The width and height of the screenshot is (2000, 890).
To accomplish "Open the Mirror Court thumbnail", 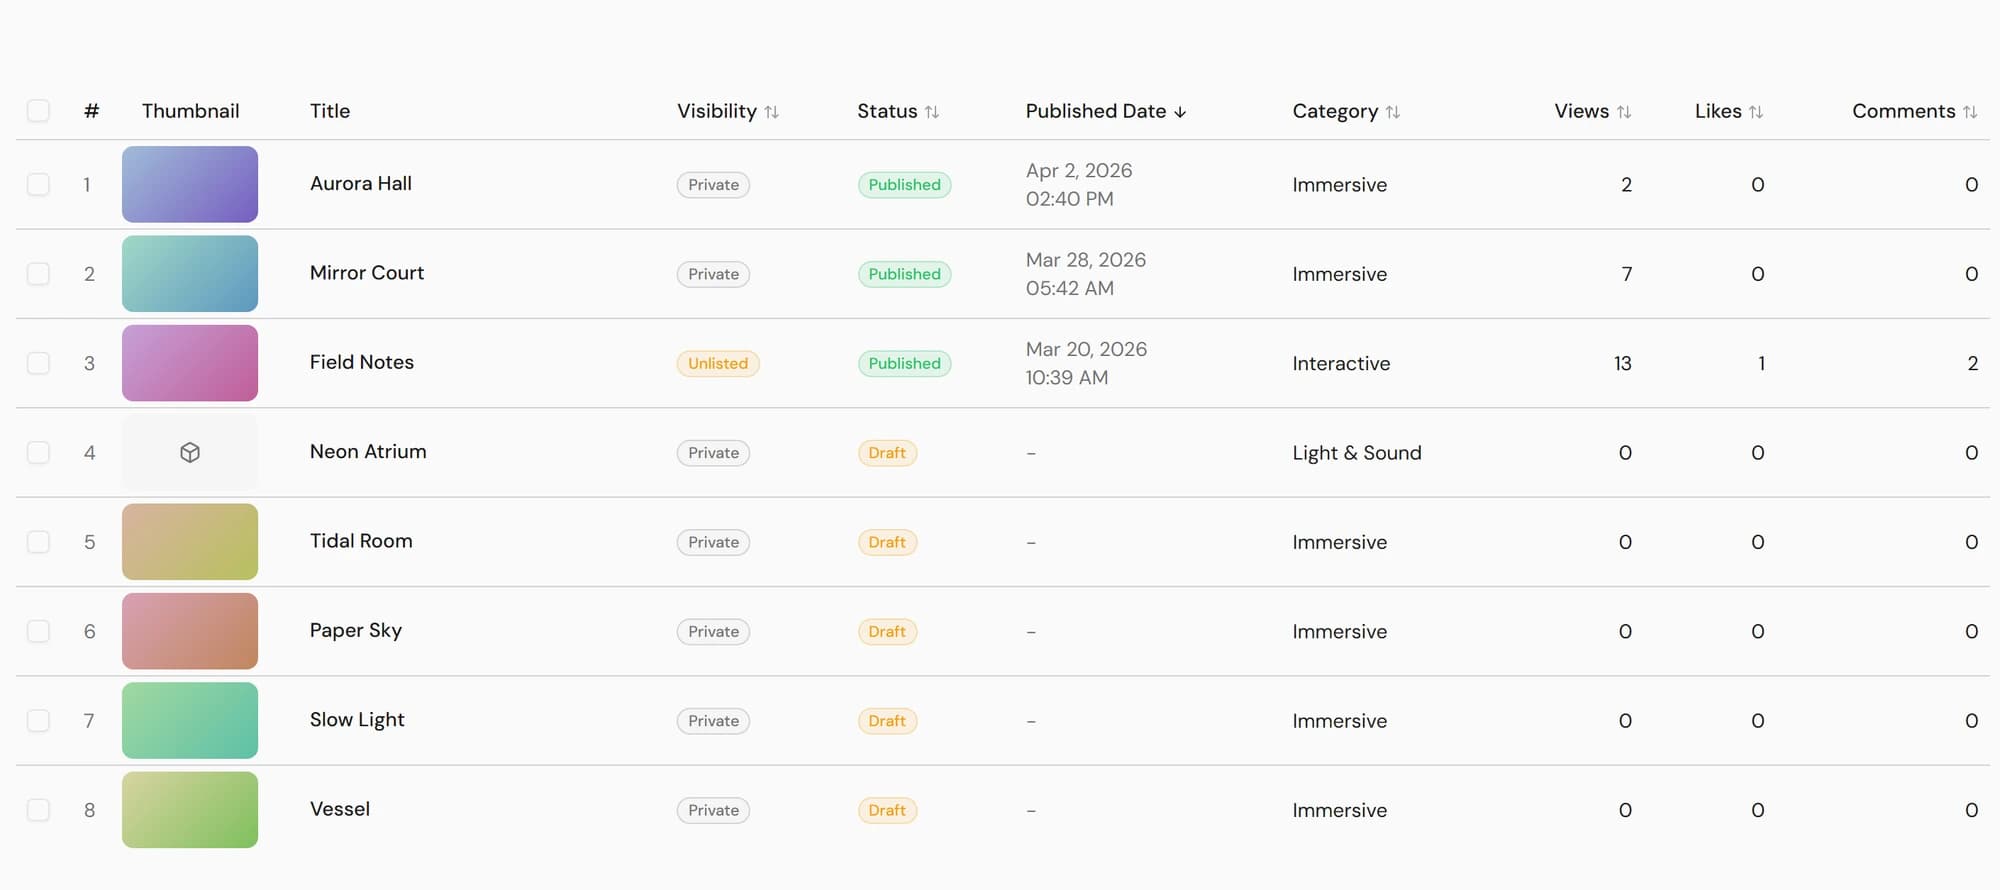I will [x=190, y=274].
